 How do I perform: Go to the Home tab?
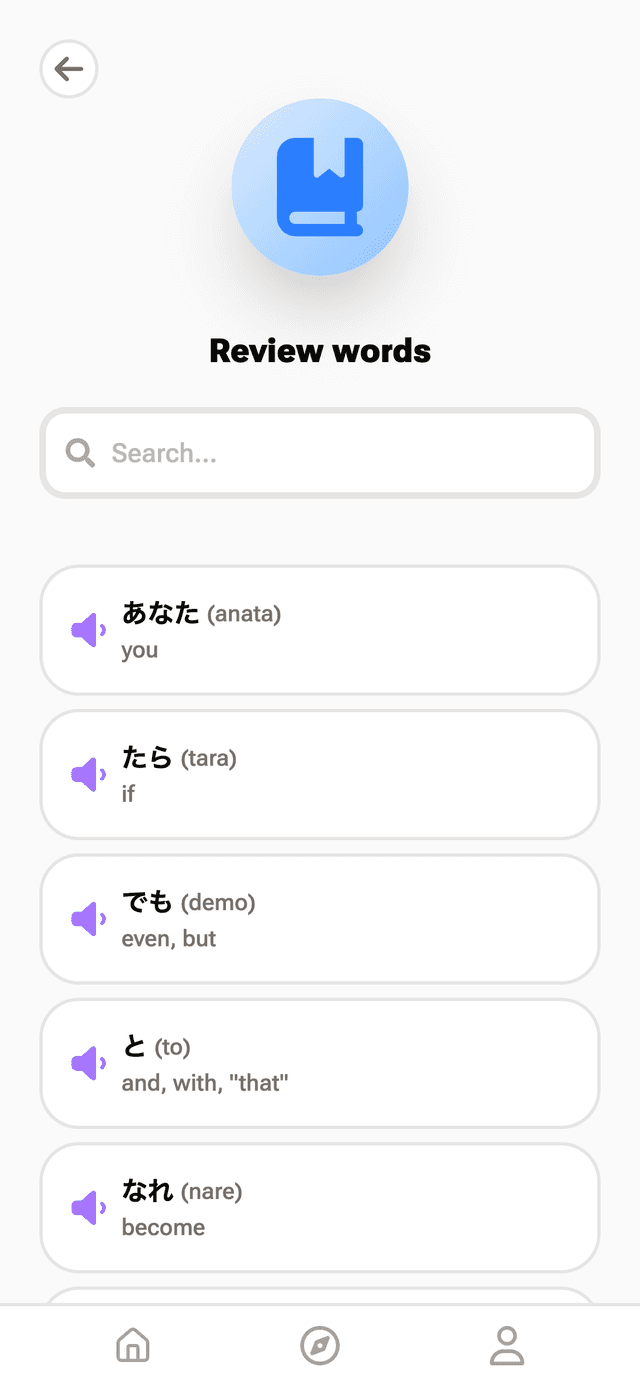[x=133, y=1345]
